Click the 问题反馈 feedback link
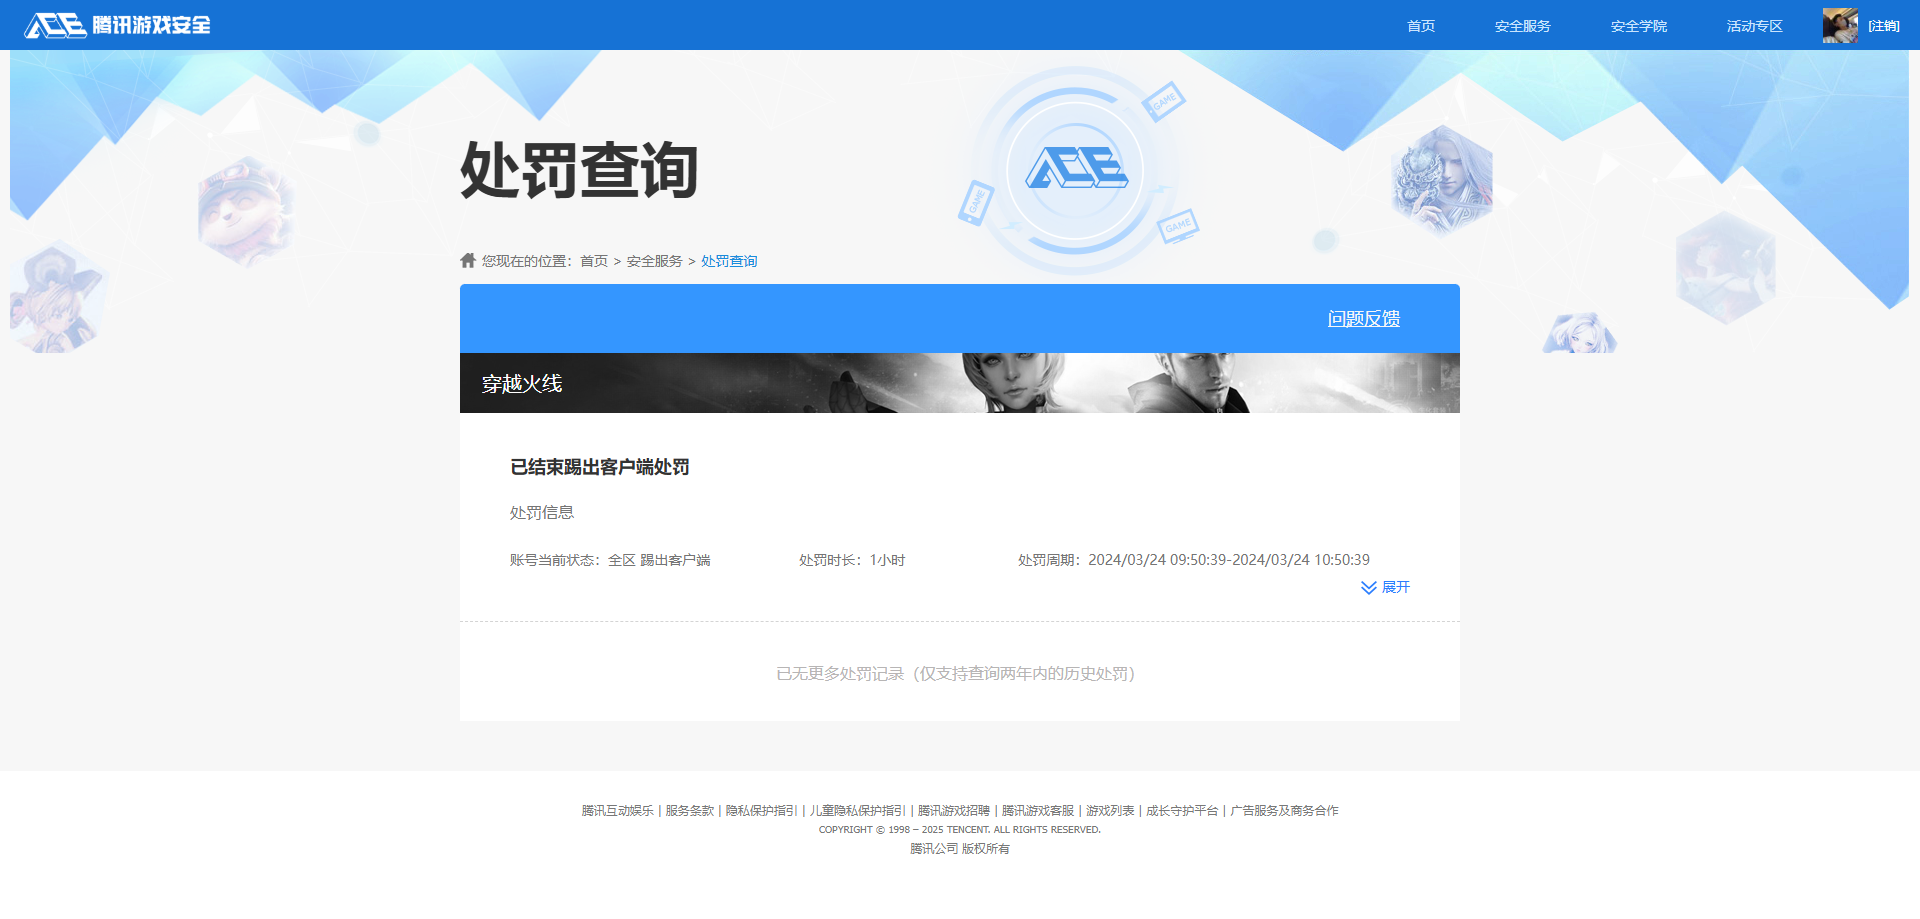 (1364, 318)
